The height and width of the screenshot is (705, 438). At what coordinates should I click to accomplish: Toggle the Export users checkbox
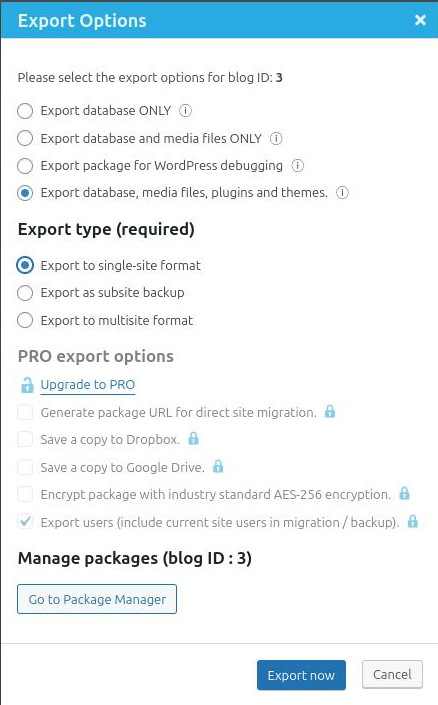25,522
